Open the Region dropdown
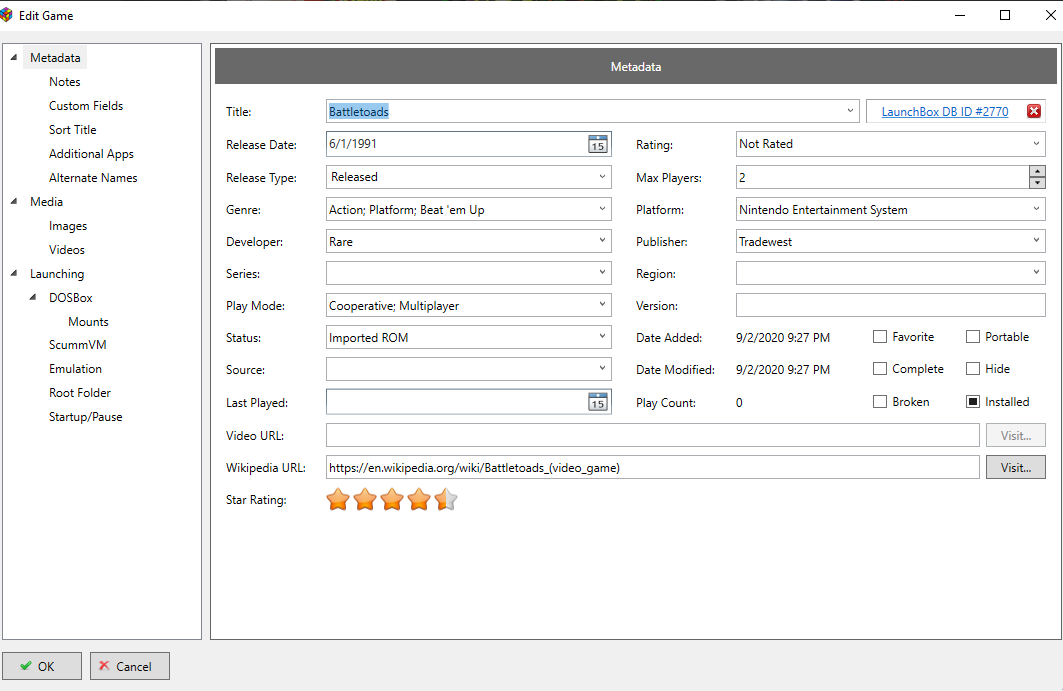Viewport: 1063px width, 691px height. tap(1036, 273)
